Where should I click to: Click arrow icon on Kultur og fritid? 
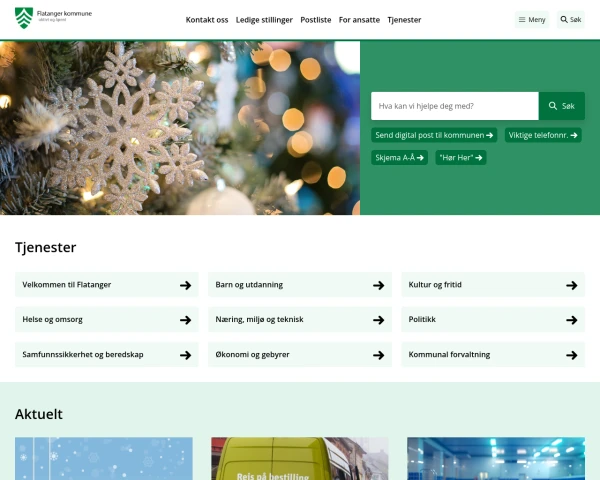tap(572, 285)
